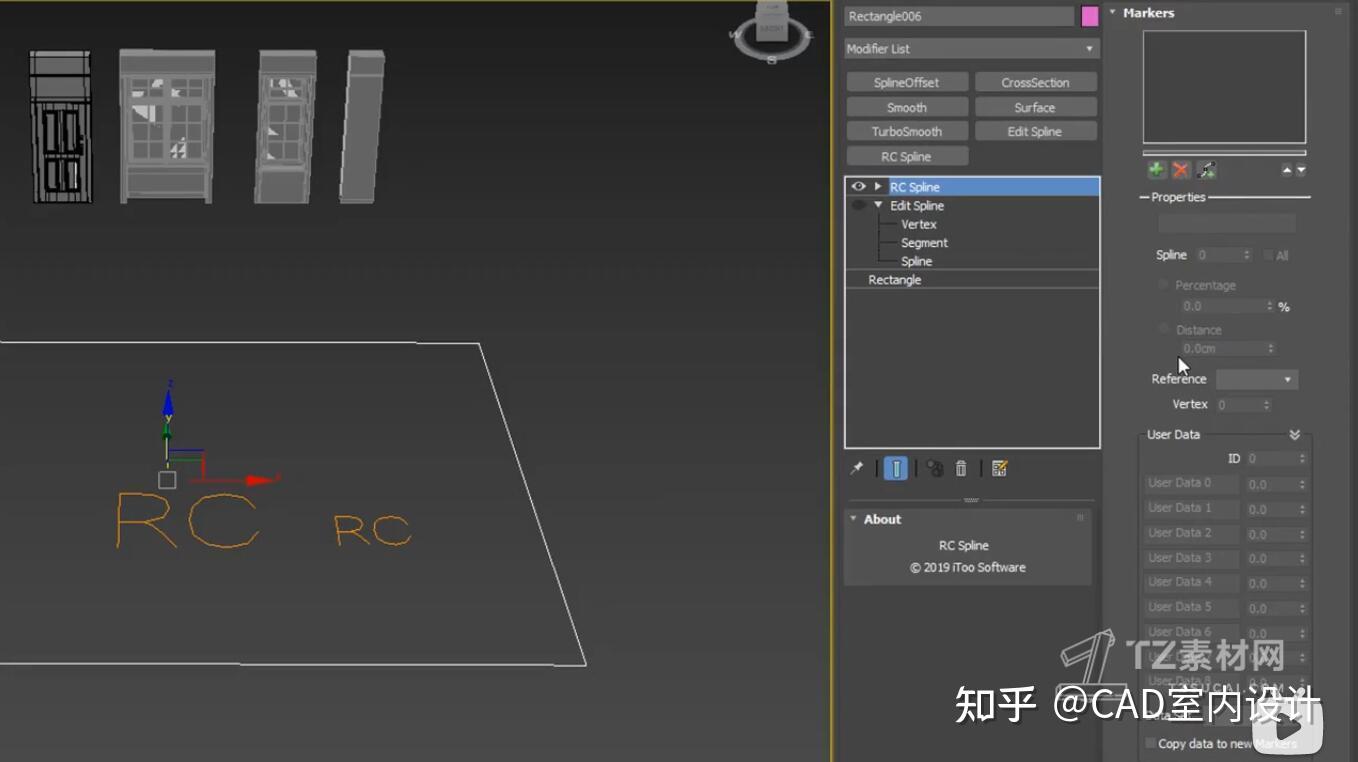Image resolution: width=1358 pixels, height=762 pixels.
Task: Click Remove Modifier trash icon
Action: click(961, 468)
